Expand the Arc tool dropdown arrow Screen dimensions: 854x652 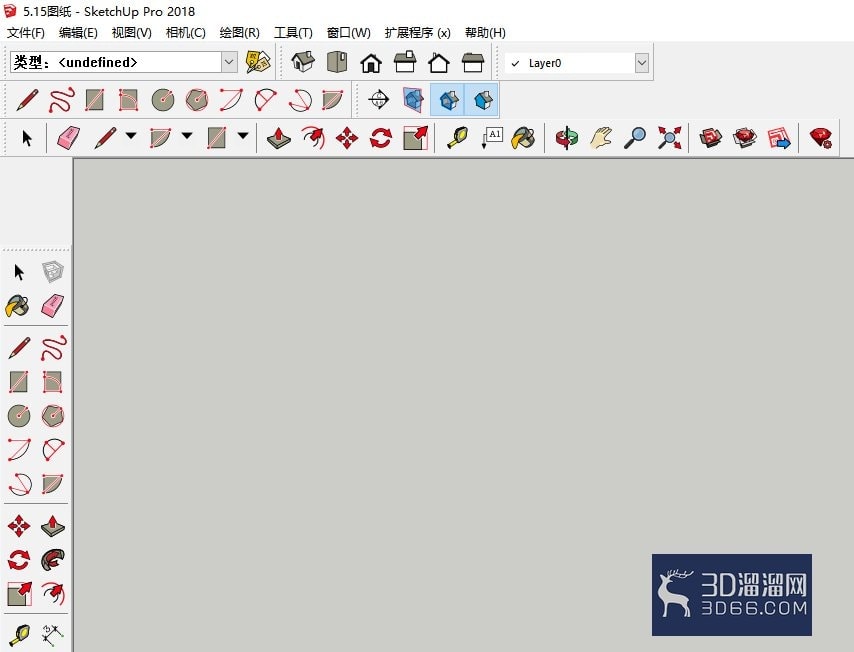coord(187,136)
